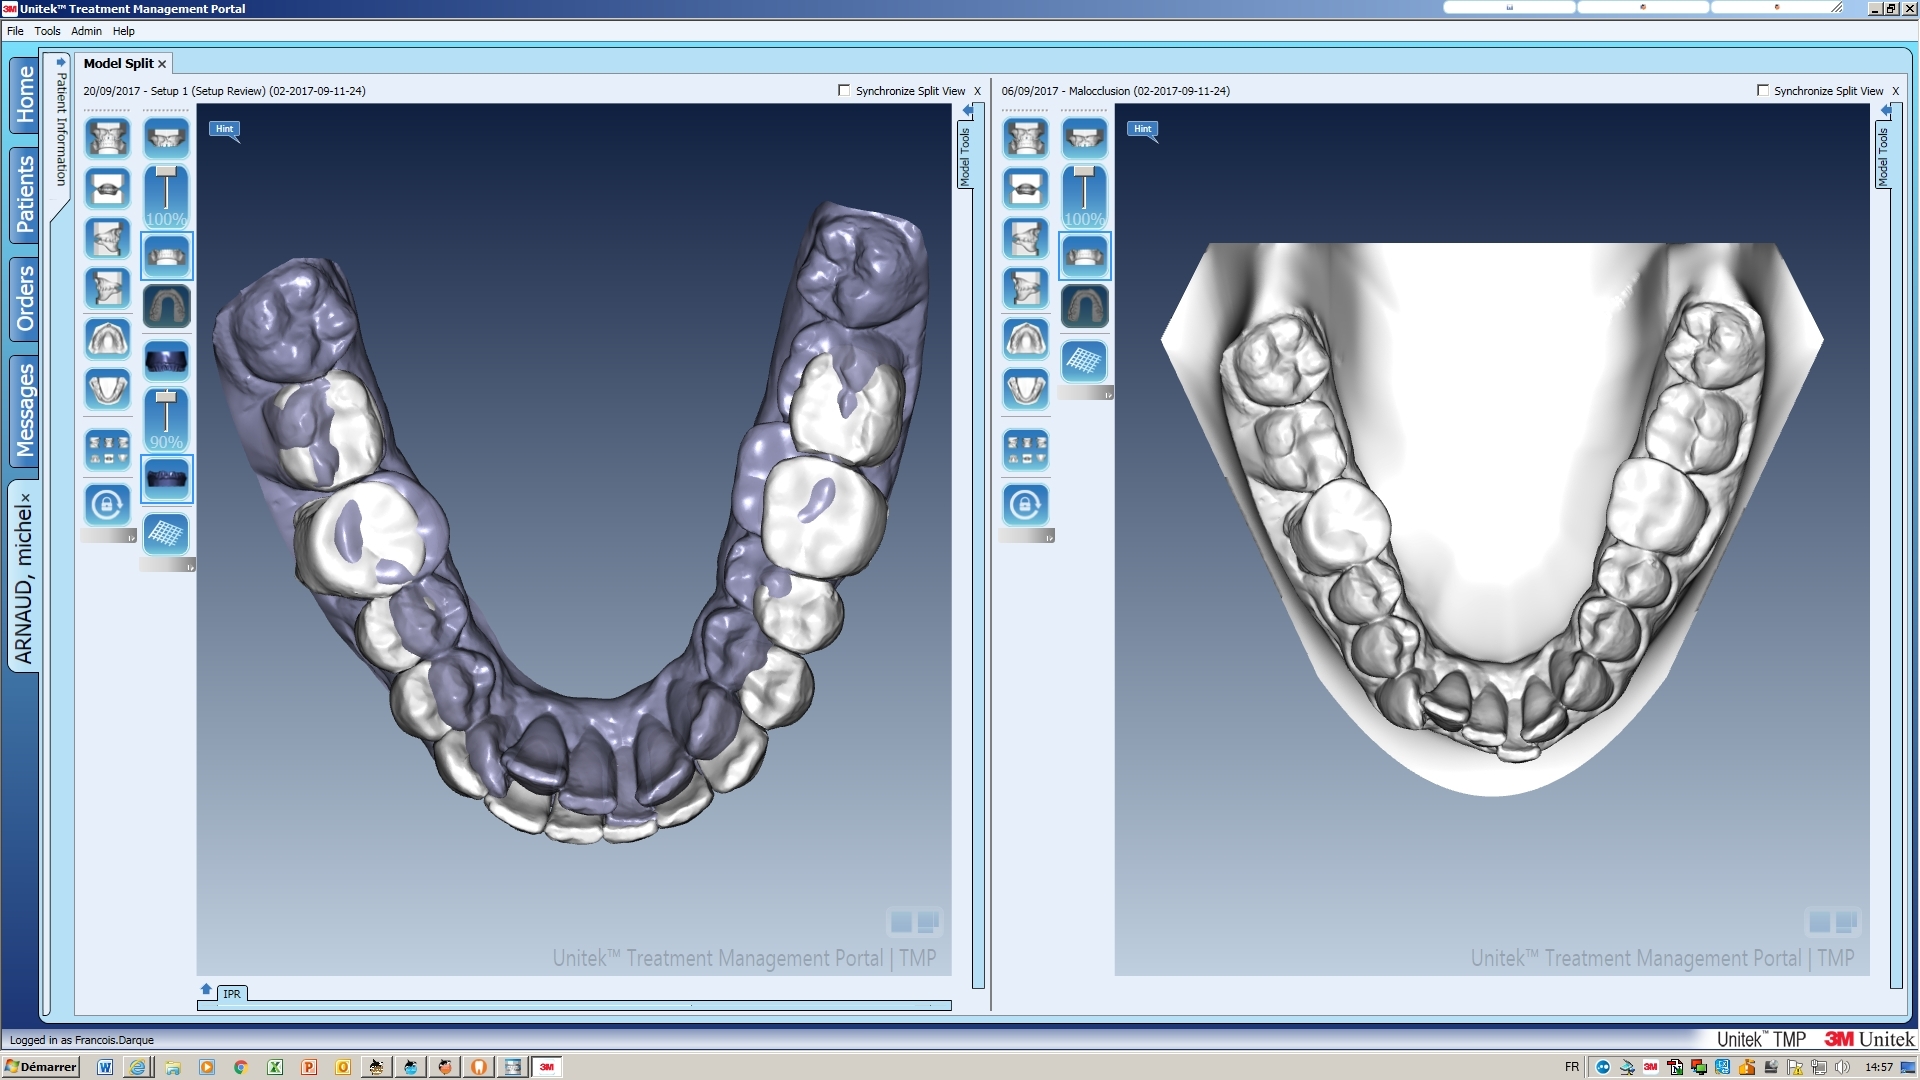Toggle upper jaw visibility in right panel

1084,138
